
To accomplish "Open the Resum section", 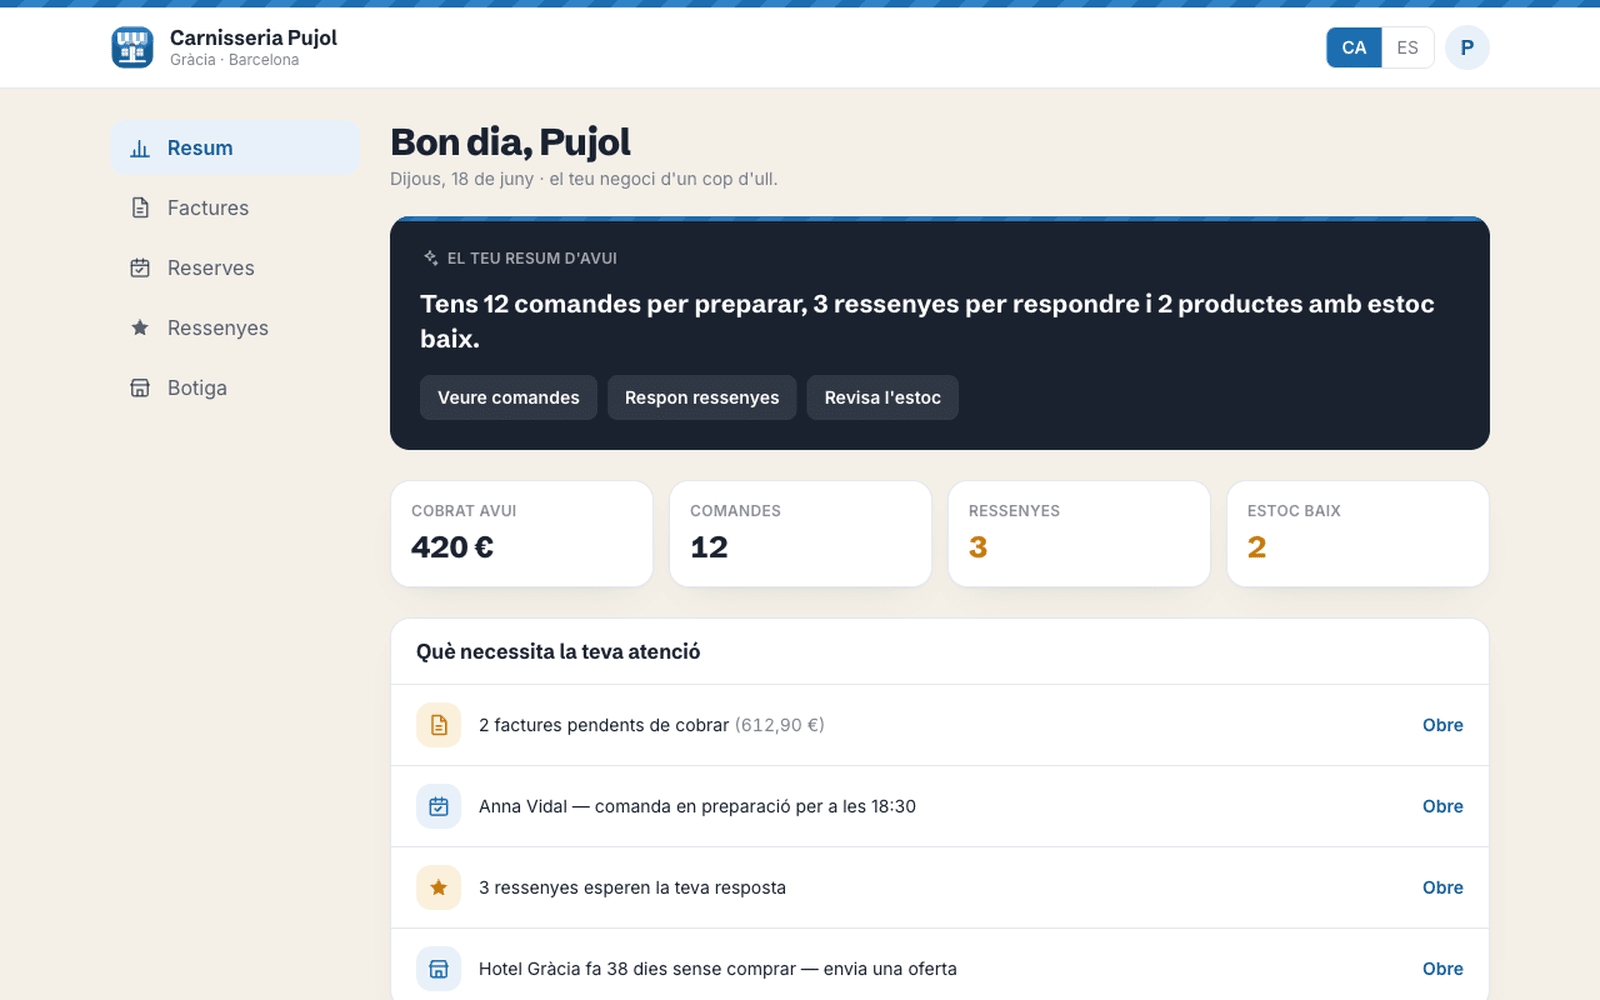I will point(235,148).
